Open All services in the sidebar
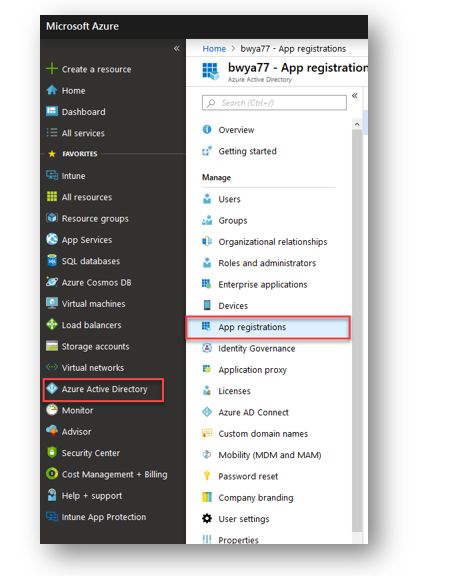 click(x=83, y=133)
